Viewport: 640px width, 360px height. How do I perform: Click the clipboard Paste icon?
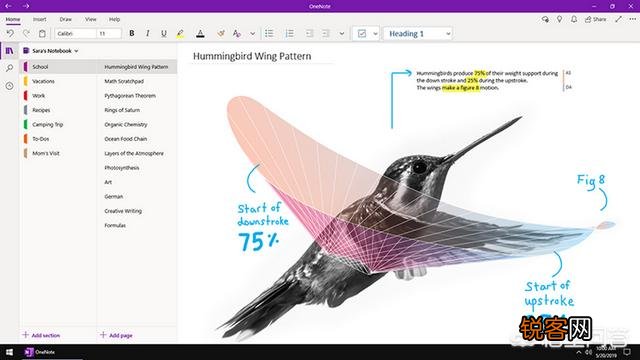pyautogui.click(x=42, y=33)
